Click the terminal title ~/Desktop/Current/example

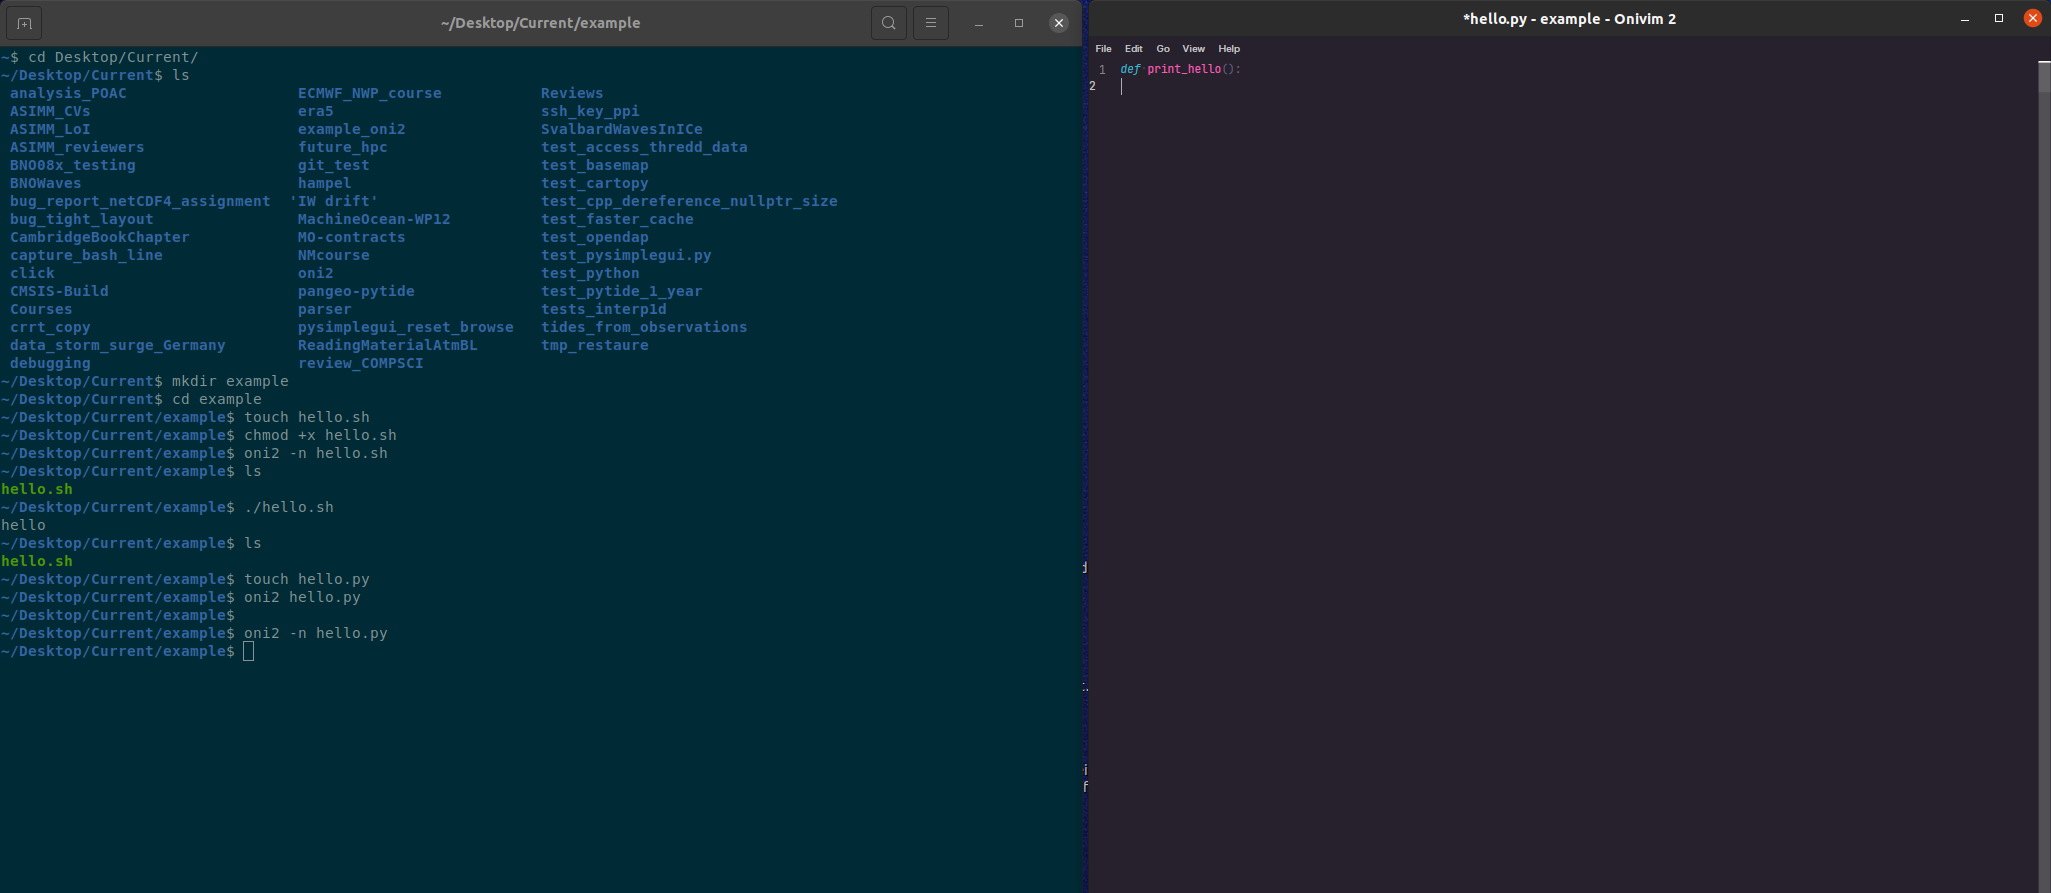click(x=540, y=23)
